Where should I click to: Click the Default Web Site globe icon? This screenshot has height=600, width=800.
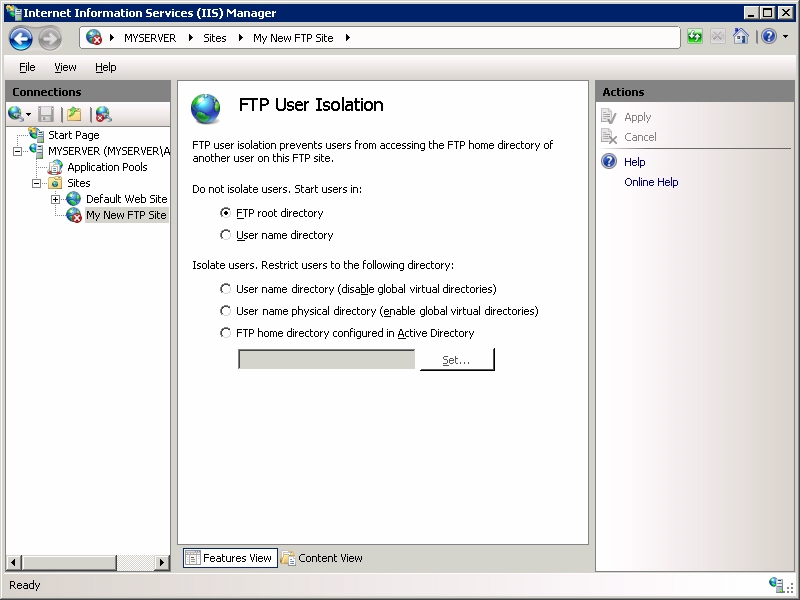pyautogui.click(x=73, y=198)
